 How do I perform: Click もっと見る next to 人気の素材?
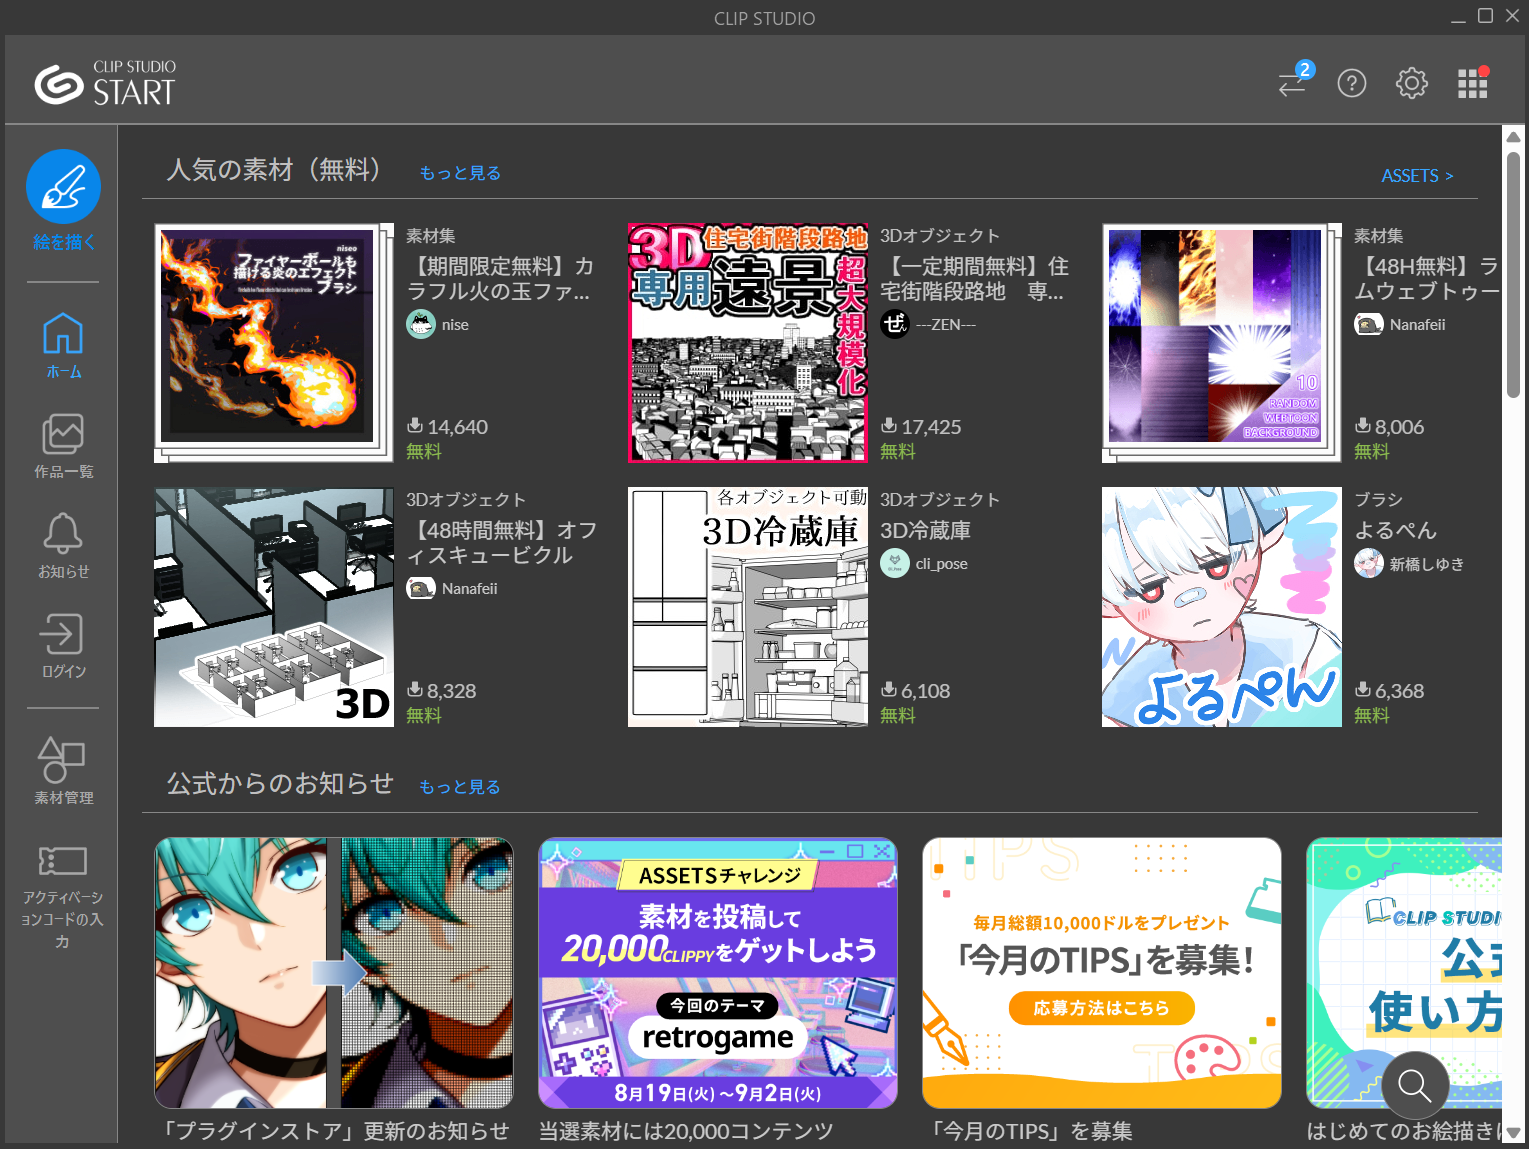tap(460, 173)
